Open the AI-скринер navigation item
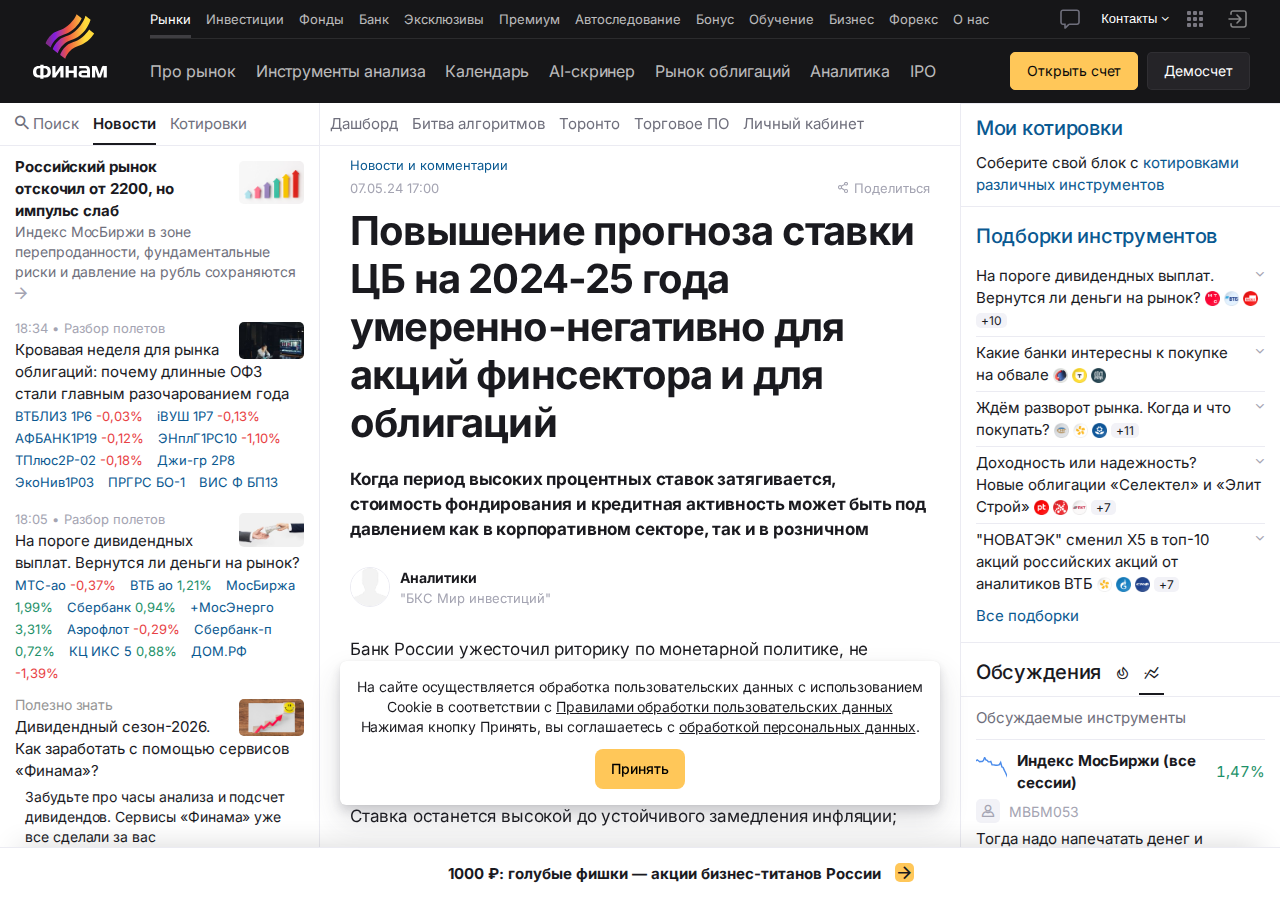This screenshot has width=1280, height=900. point(592,71)
